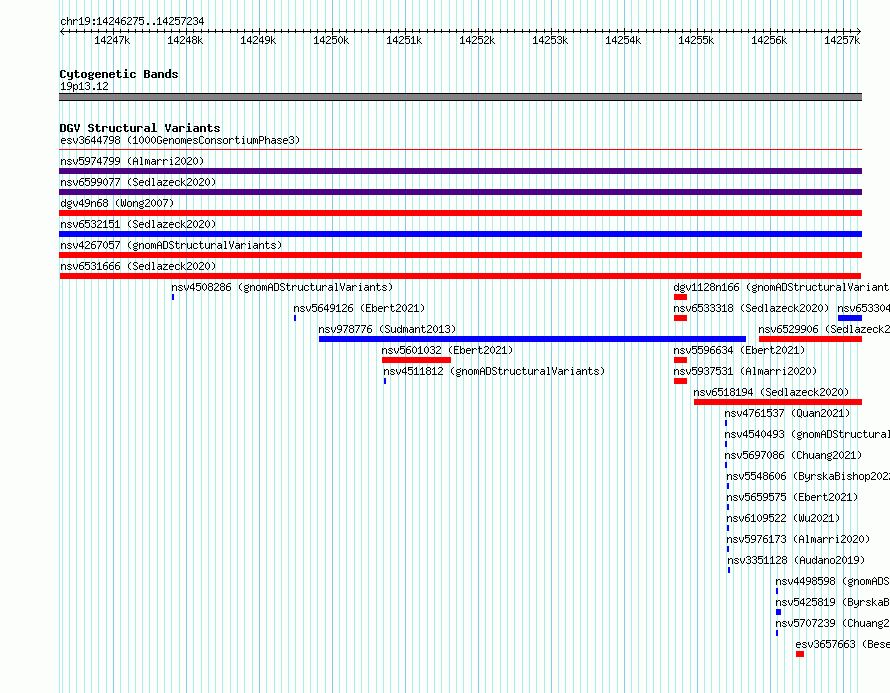Open the nsv6599077 Sedlazeck2020 variant label
Screen dimensions: 890x693
click(x=138, y=182)
